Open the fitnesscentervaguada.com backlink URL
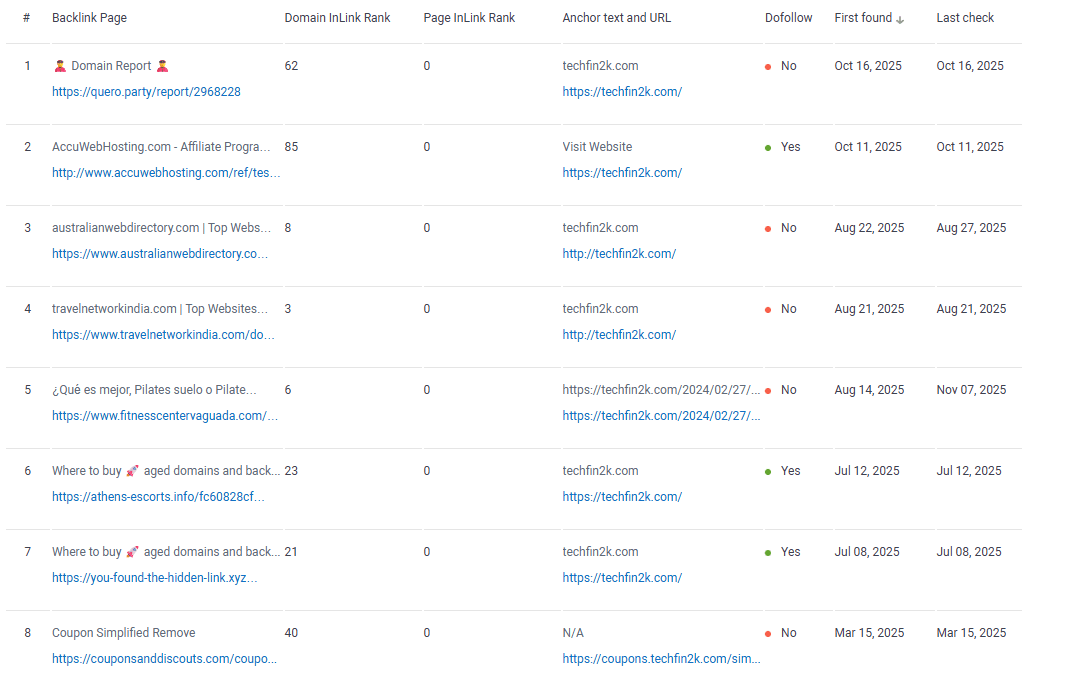Viewport: 1085px width, 697px height. 165,415
